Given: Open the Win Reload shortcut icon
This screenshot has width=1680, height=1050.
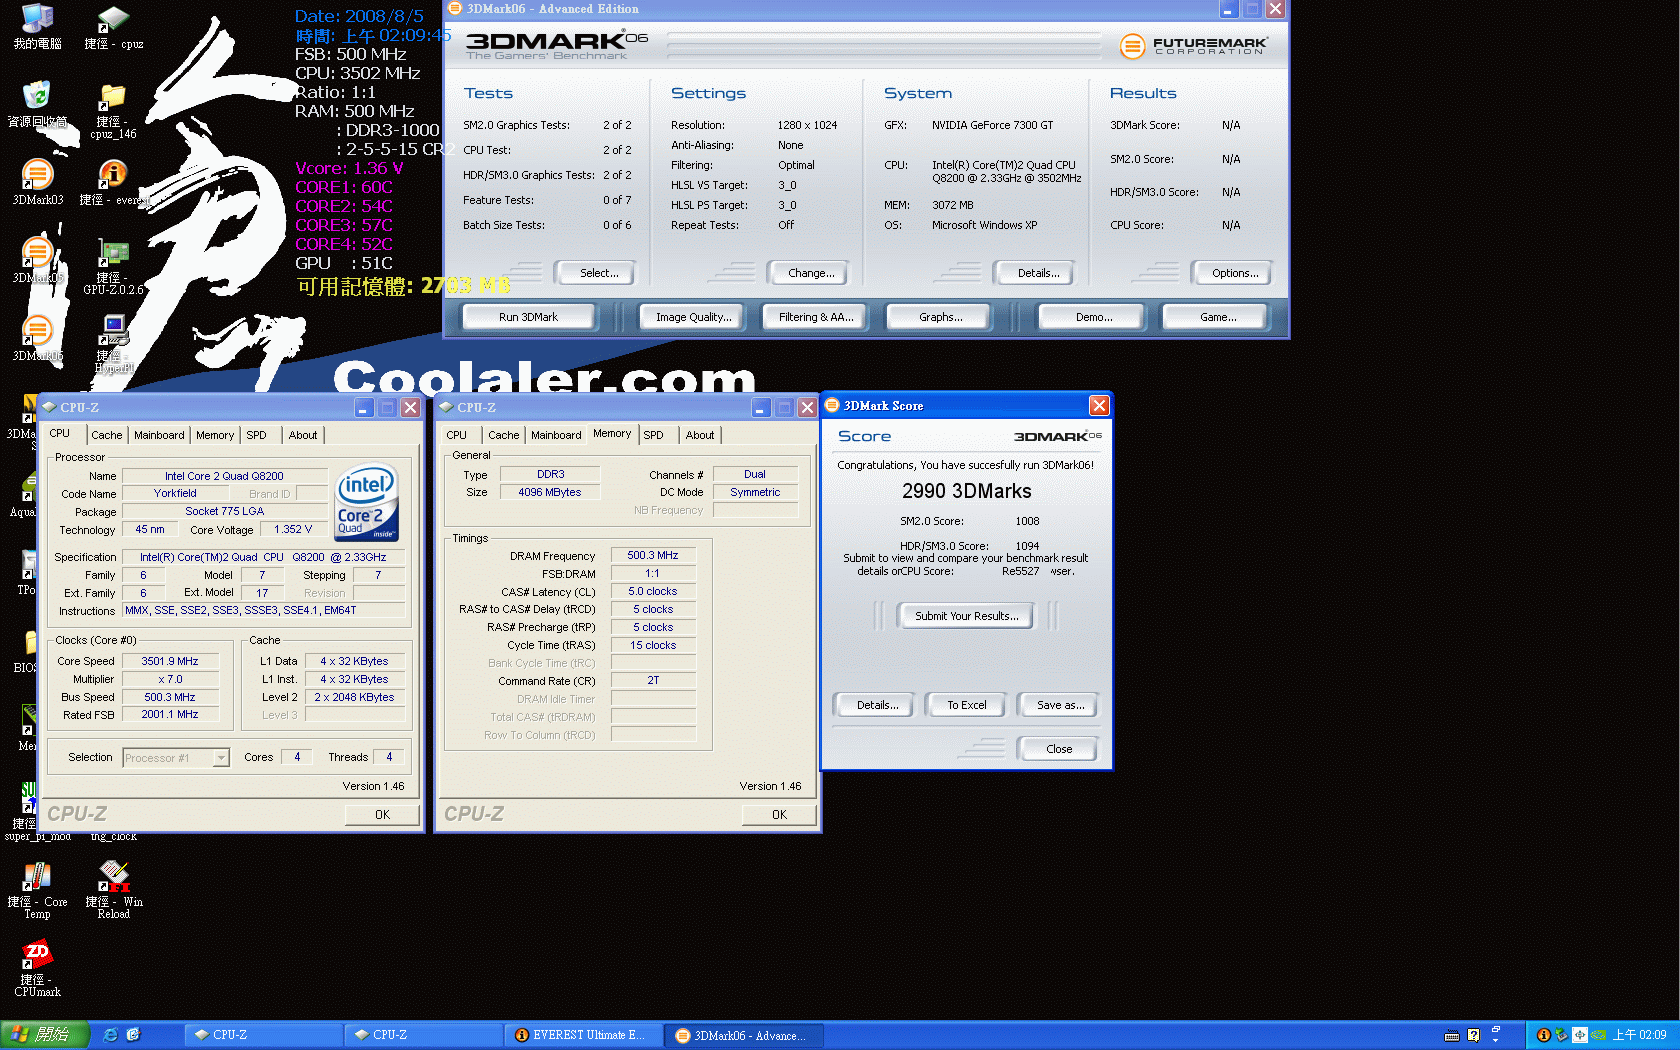Looking at the screenshot, I should (x=114, y=890).
